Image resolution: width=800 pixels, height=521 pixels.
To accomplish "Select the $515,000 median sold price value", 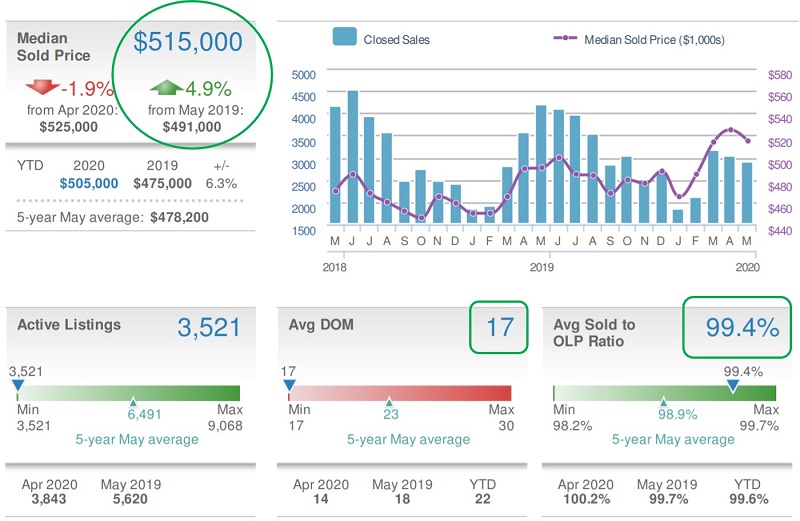I will tap(188, 42).
